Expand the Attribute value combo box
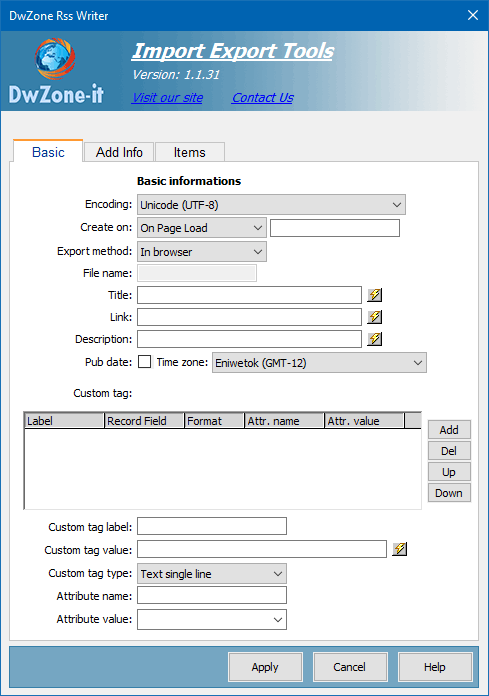Viewport: 489px width, 696px height. coord(212,619)
